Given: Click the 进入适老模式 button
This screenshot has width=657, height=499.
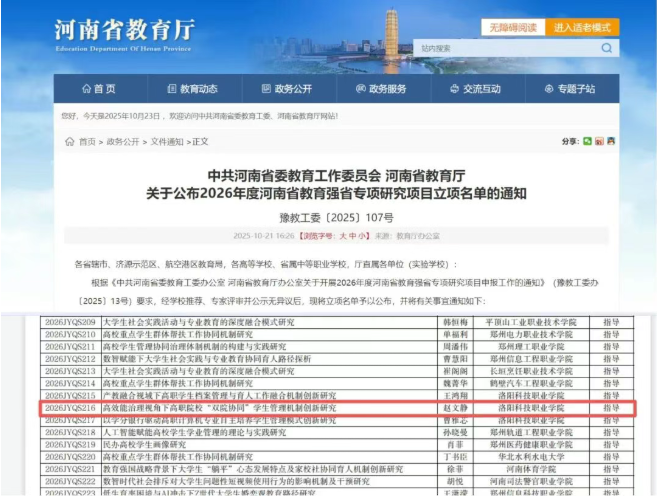Looking at the screenshot, I should [x=582, y=27].
